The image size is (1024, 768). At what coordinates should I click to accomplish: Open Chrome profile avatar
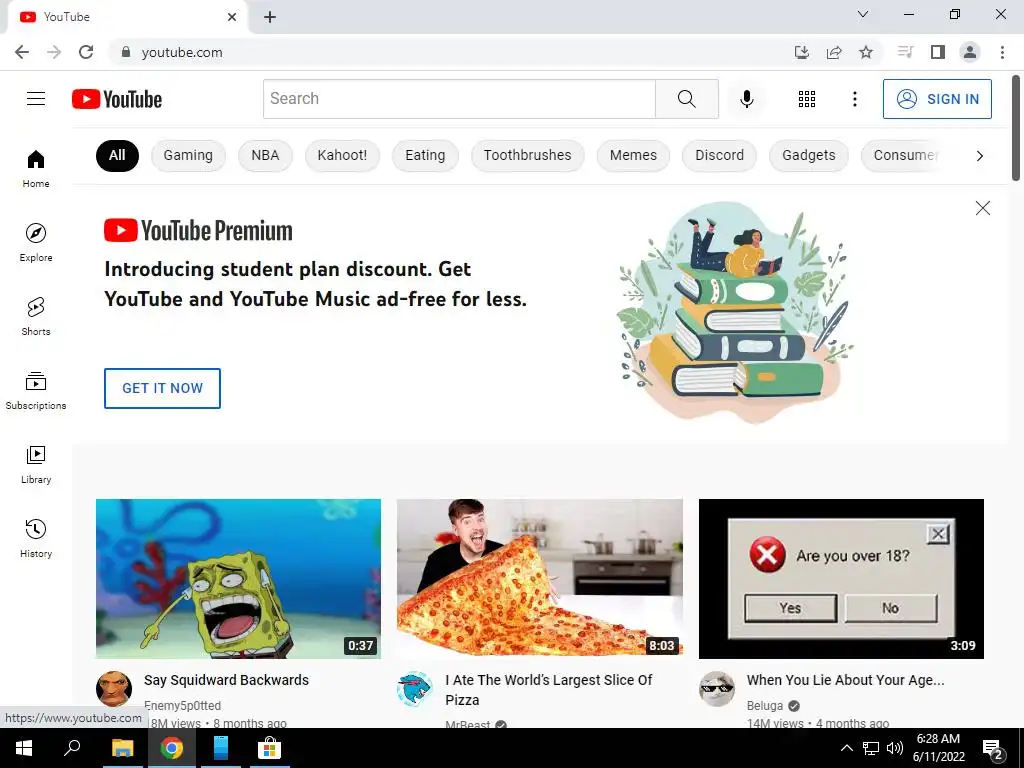tap(970, 52)
